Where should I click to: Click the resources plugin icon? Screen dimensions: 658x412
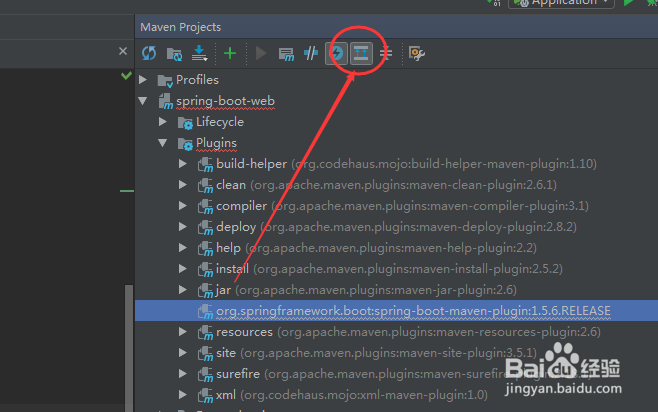click(x=205, y=332)
